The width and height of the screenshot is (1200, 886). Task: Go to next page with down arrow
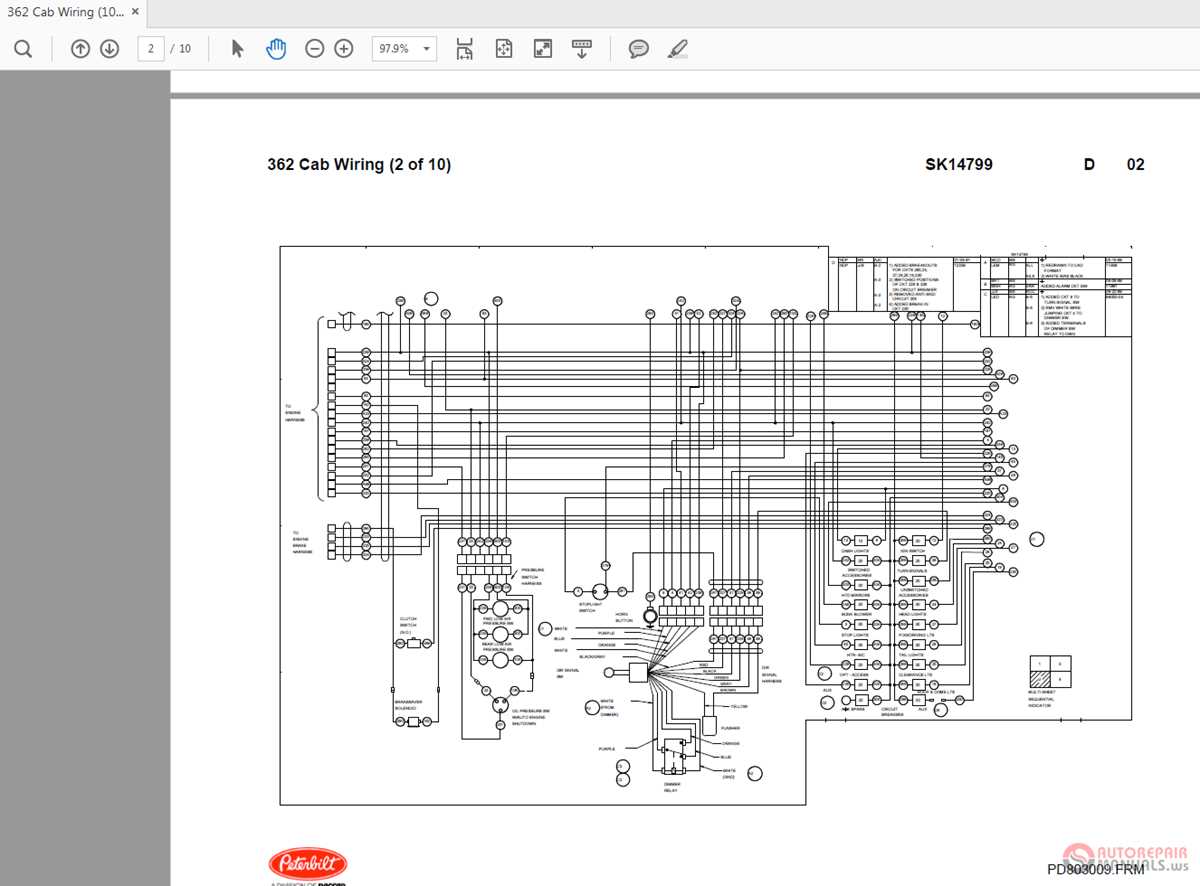(x=109, y=48)
